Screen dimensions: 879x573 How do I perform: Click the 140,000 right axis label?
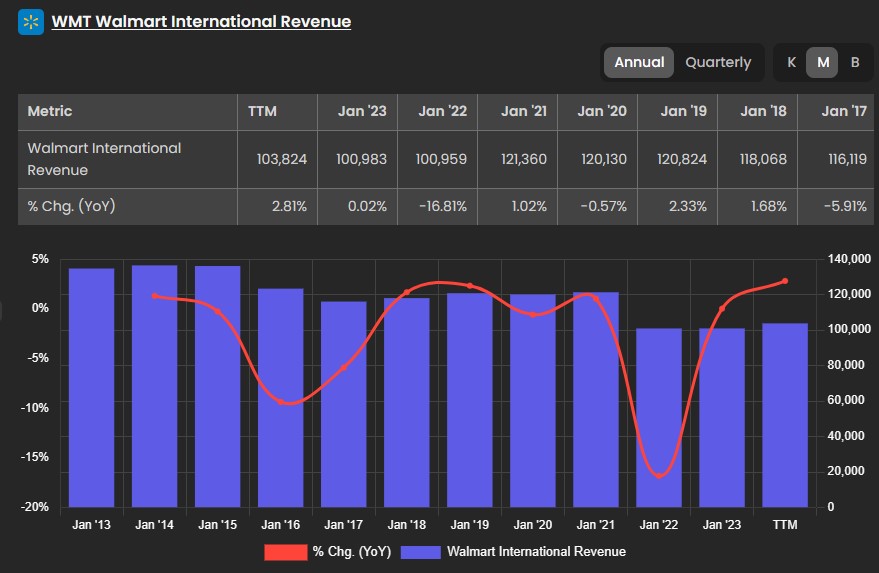point(849,259)
